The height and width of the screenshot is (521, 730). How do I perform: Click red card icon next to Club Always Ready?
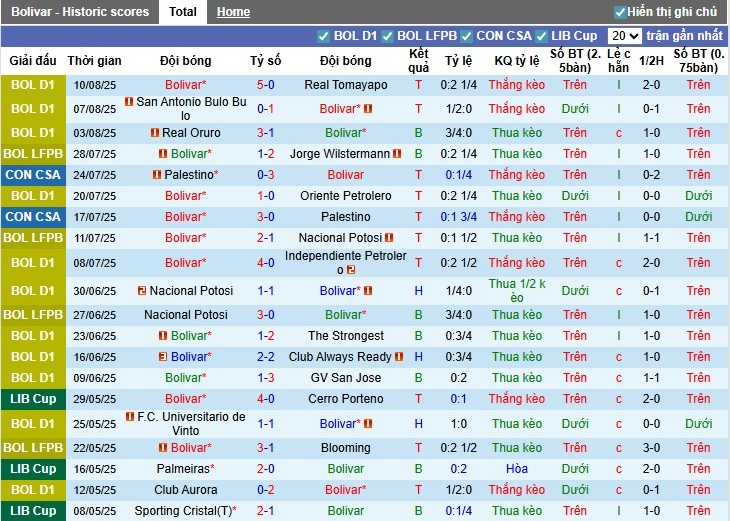[399, 357]
